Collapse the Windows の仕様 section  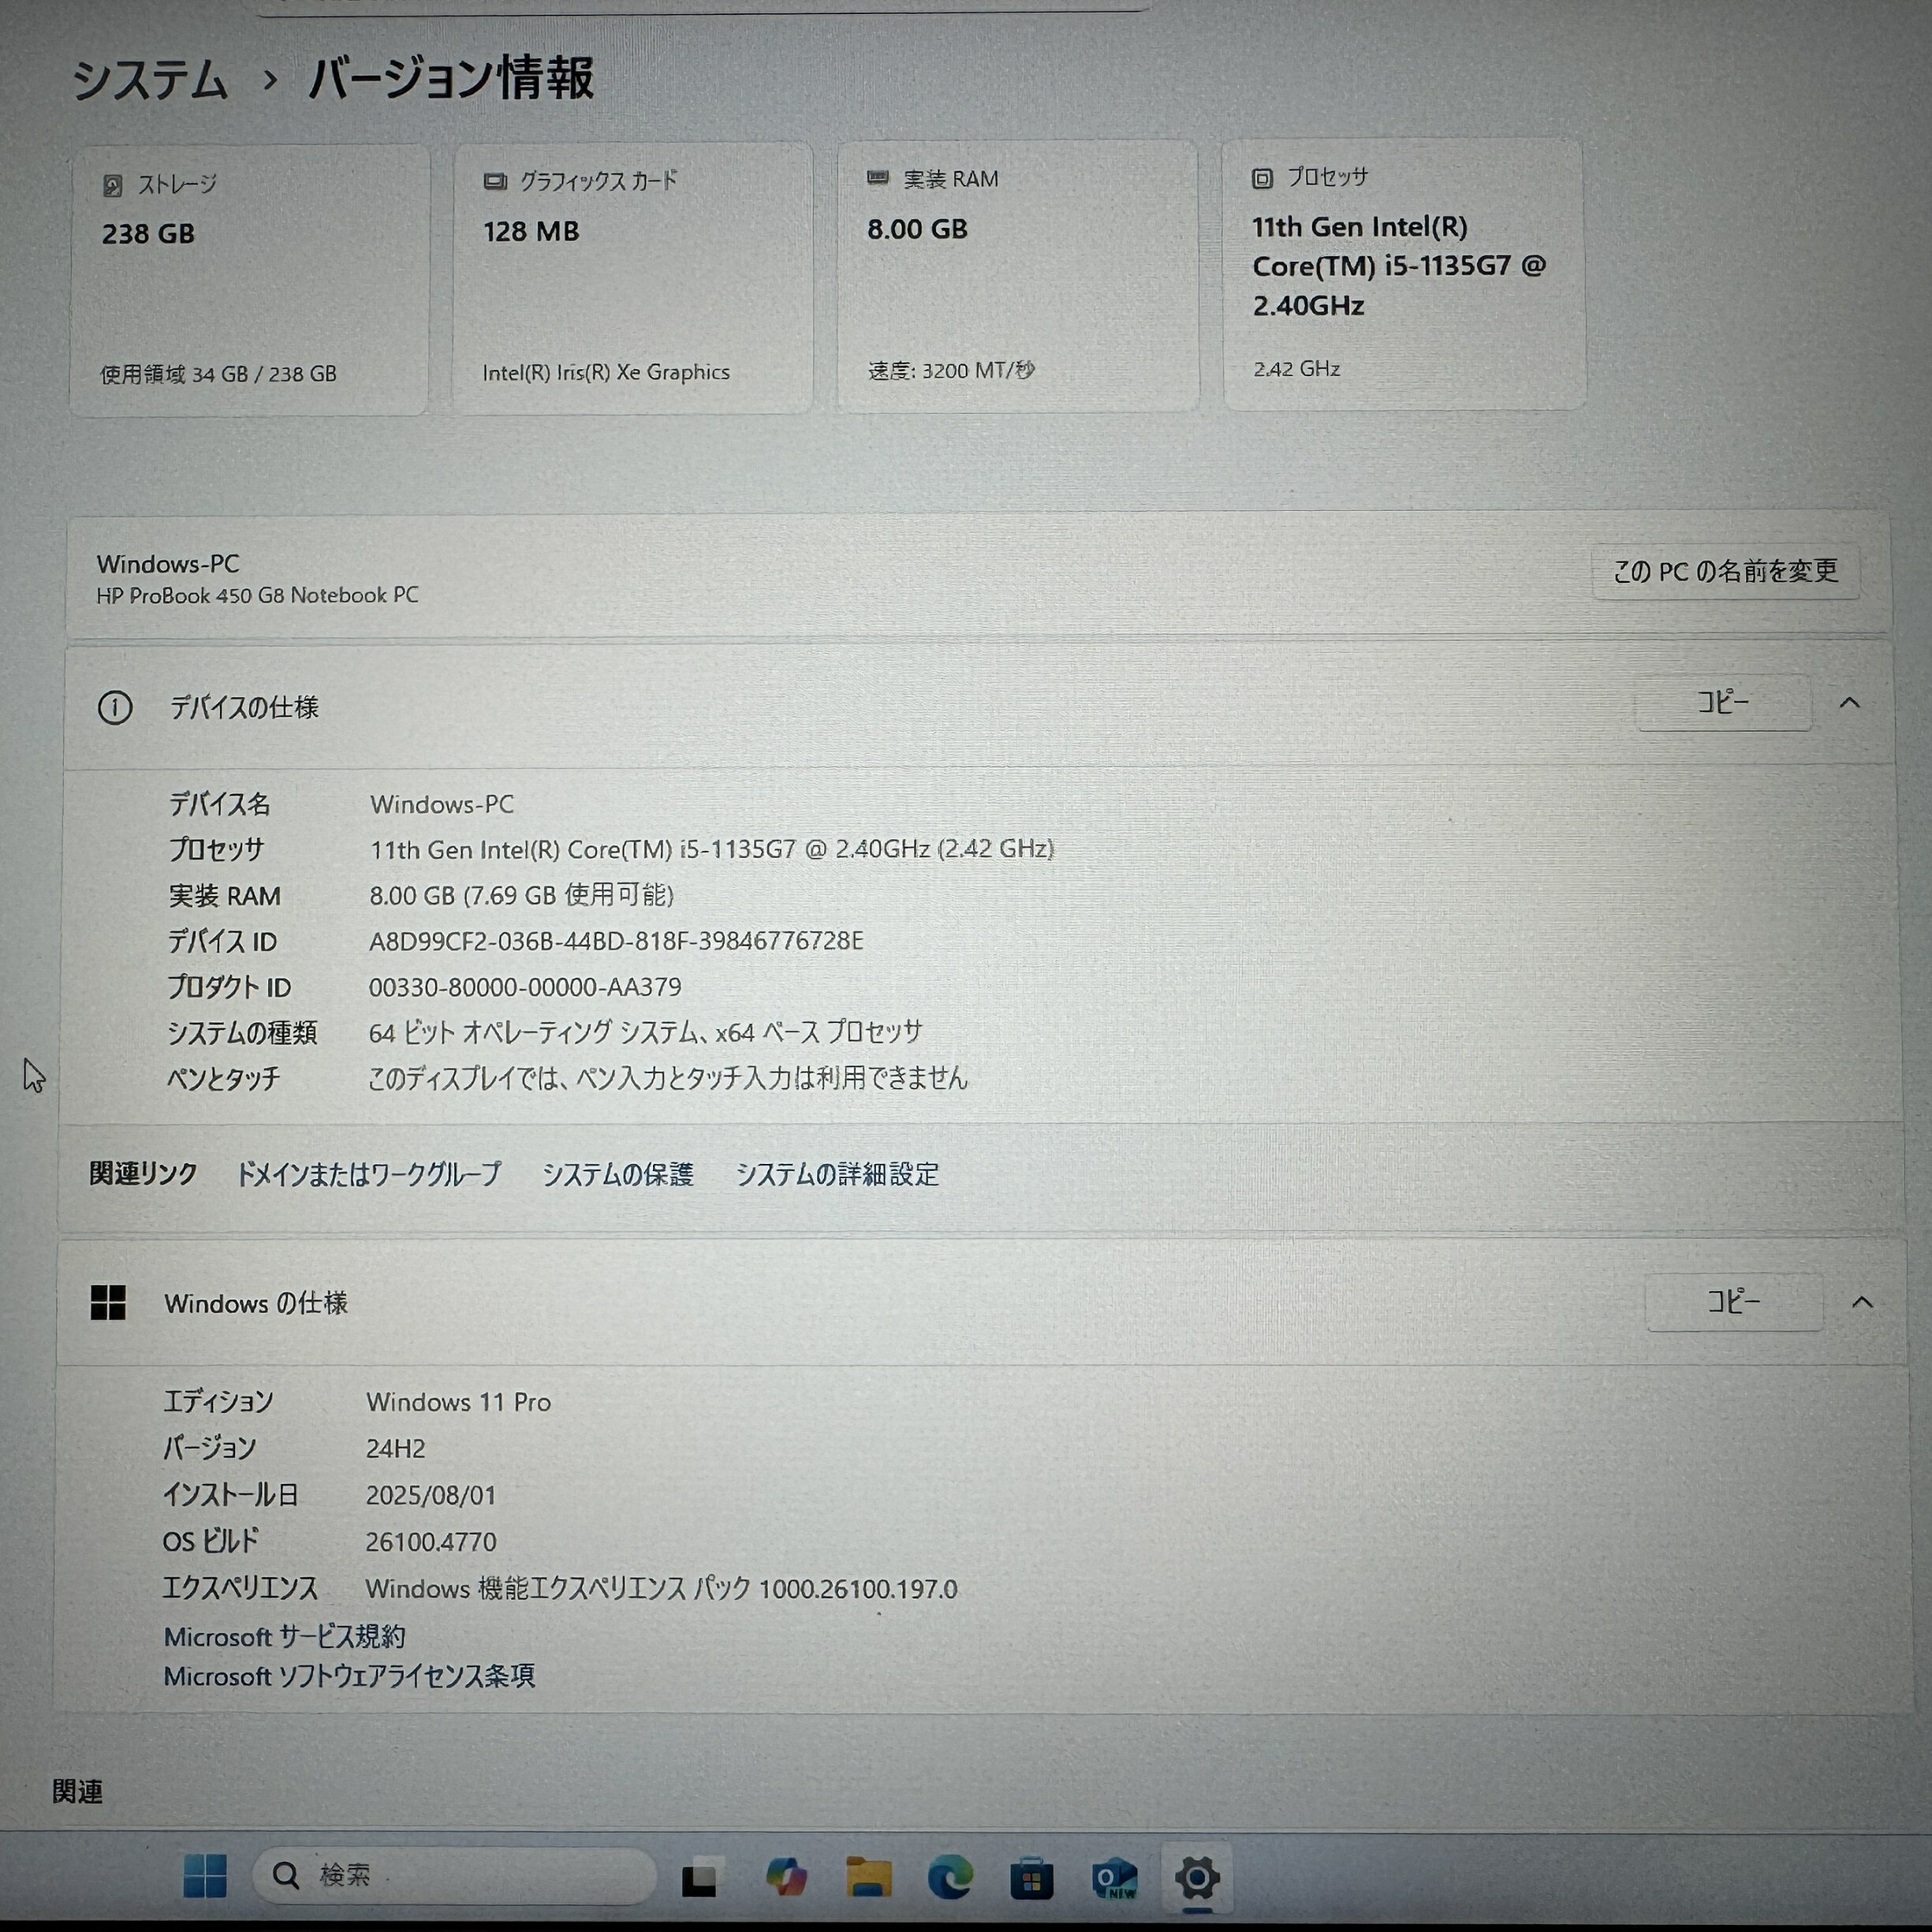[x=1861, y=1302]
